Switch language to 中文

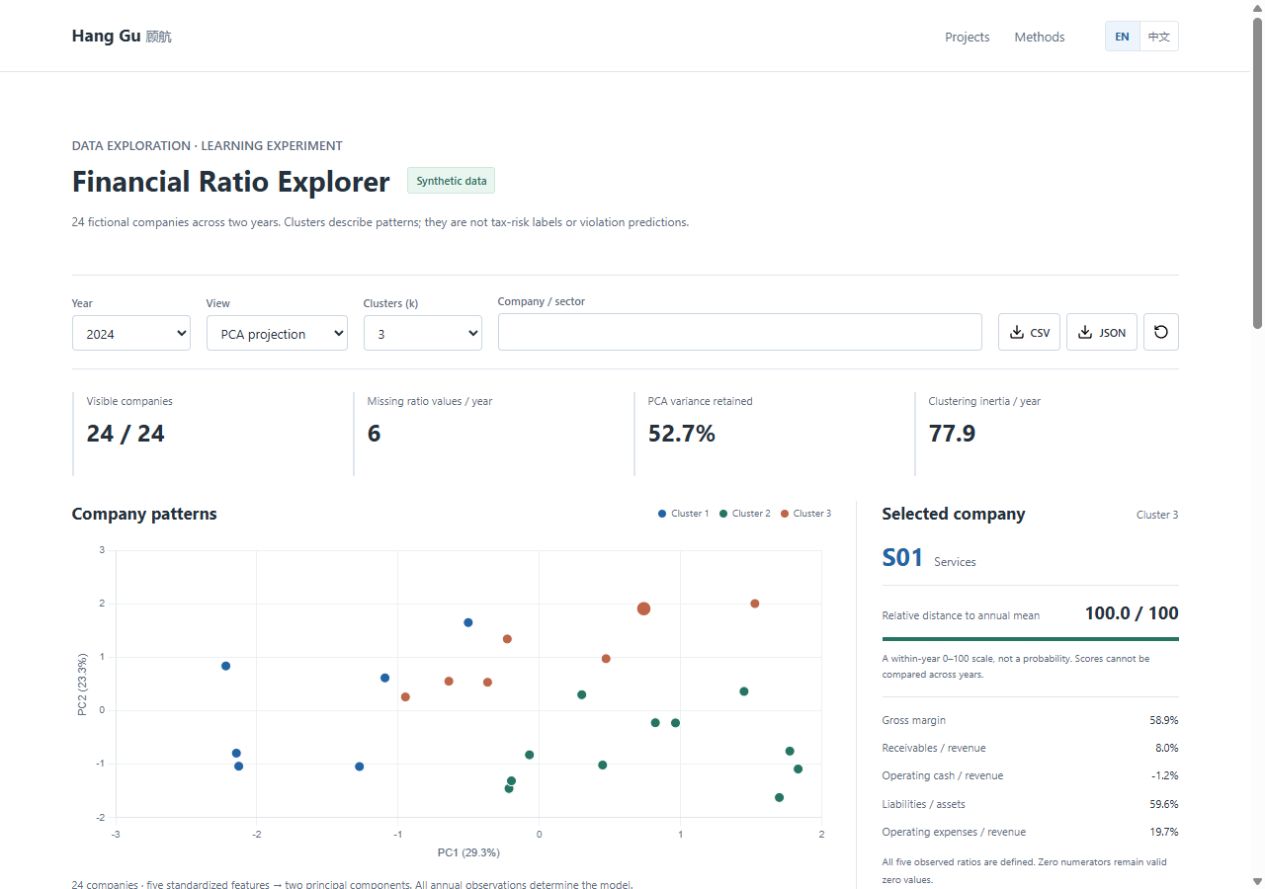click(1159, 37)
